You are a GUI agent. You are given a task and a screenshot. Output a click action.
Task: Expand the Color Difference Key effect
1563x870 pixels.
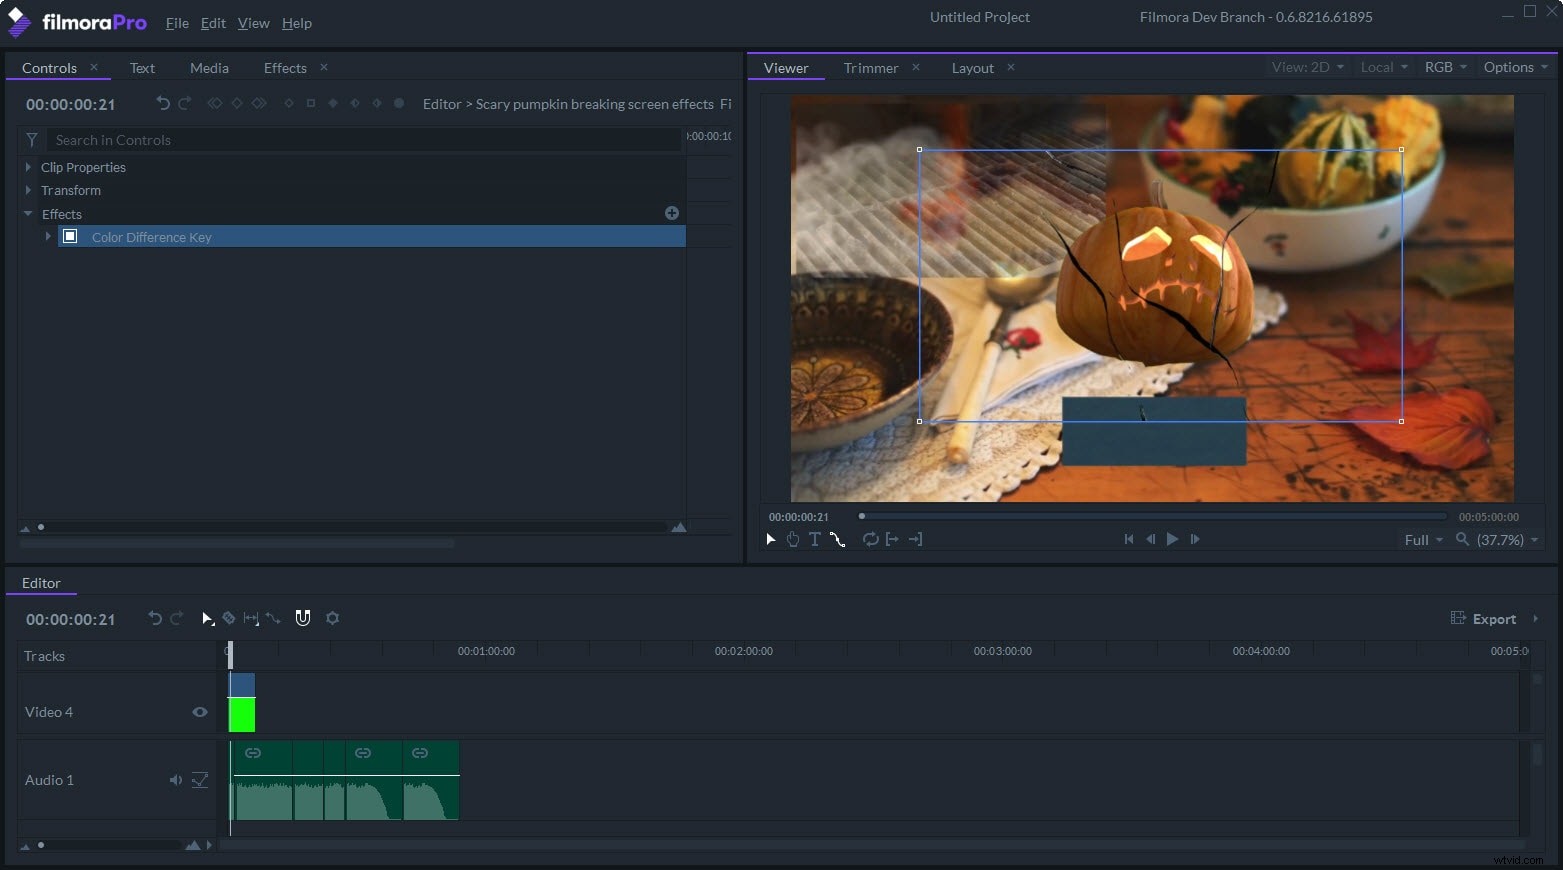tap(47, 237)
